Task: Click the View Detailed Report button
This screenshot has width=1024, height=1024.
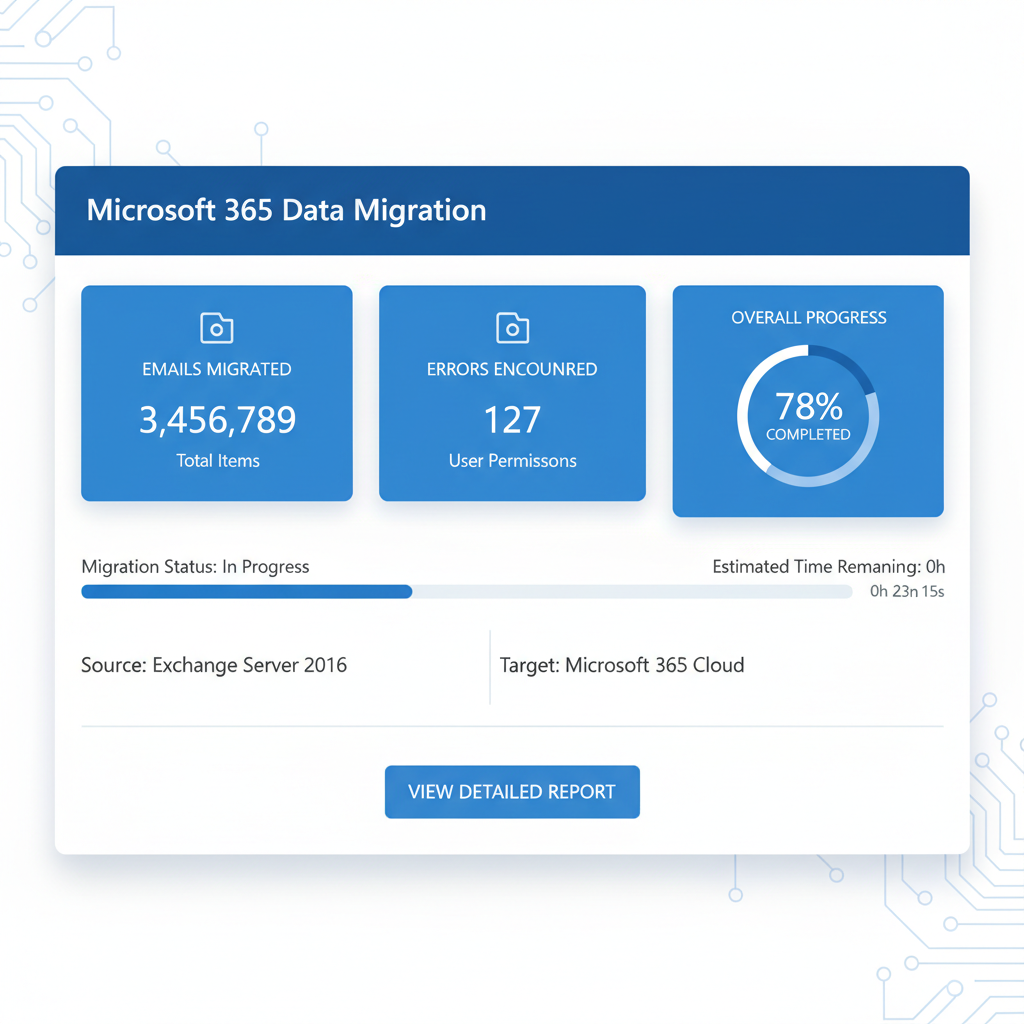Action: (512, 792)
